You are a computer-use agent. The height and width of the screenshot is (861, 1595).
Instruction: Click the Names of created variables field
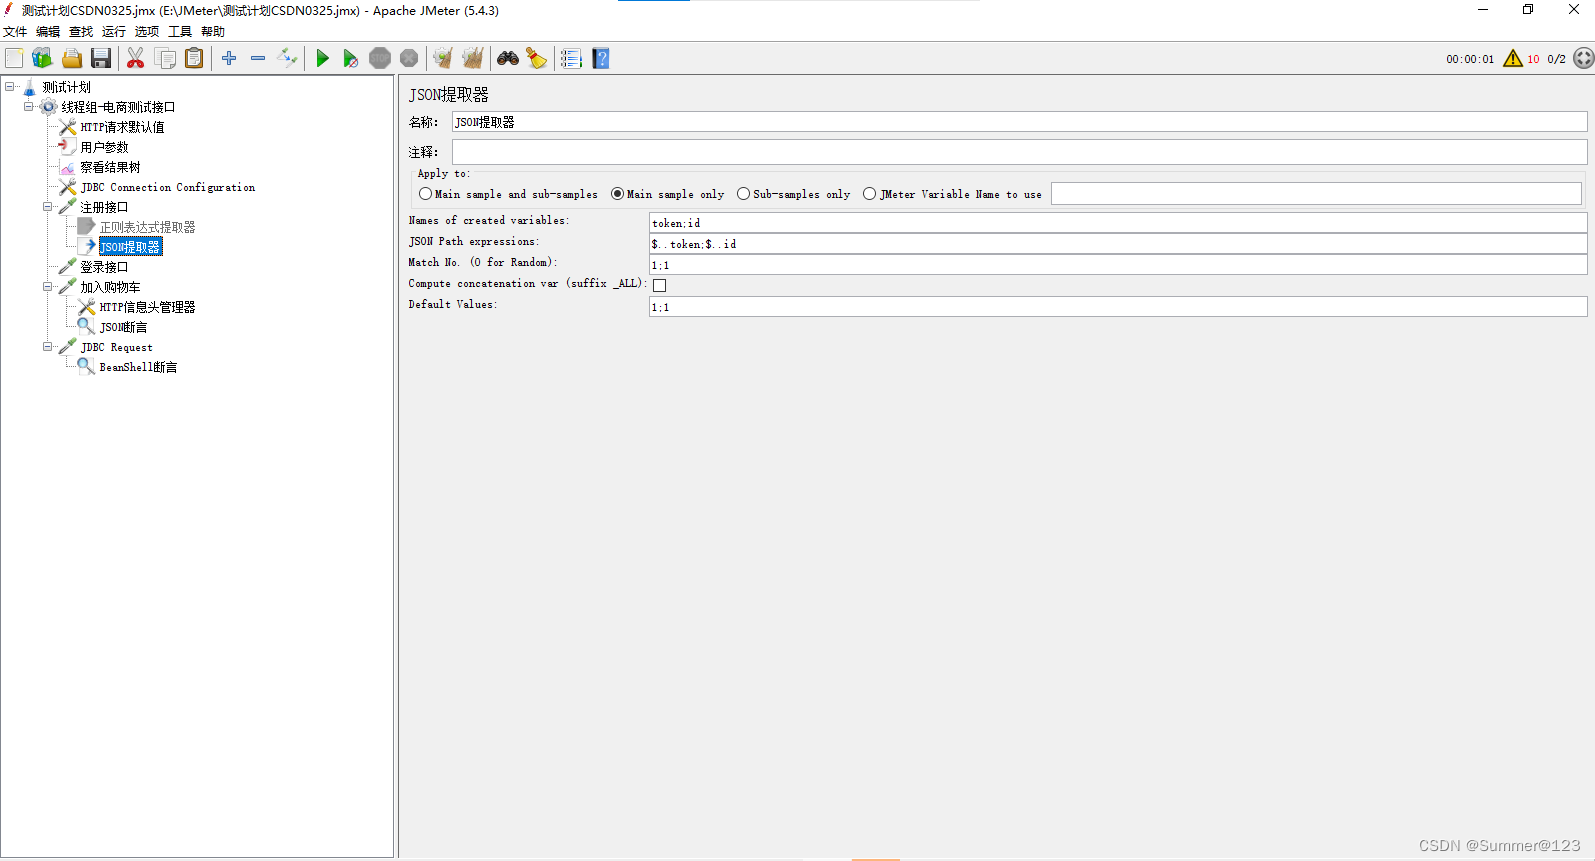pos(1118,222)
